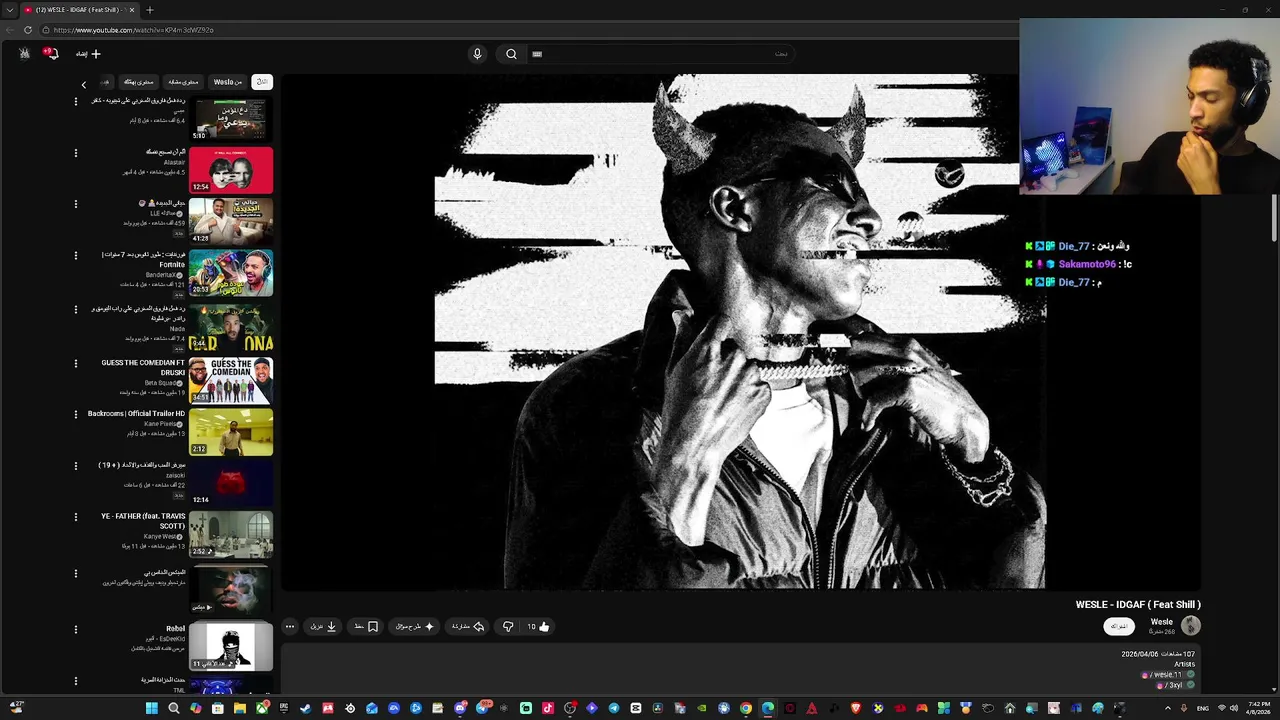Image resolution: width=1280 pixels, height=720 pixels.
Task: Open options menu for the LLE video
Action: pos(75,204)
